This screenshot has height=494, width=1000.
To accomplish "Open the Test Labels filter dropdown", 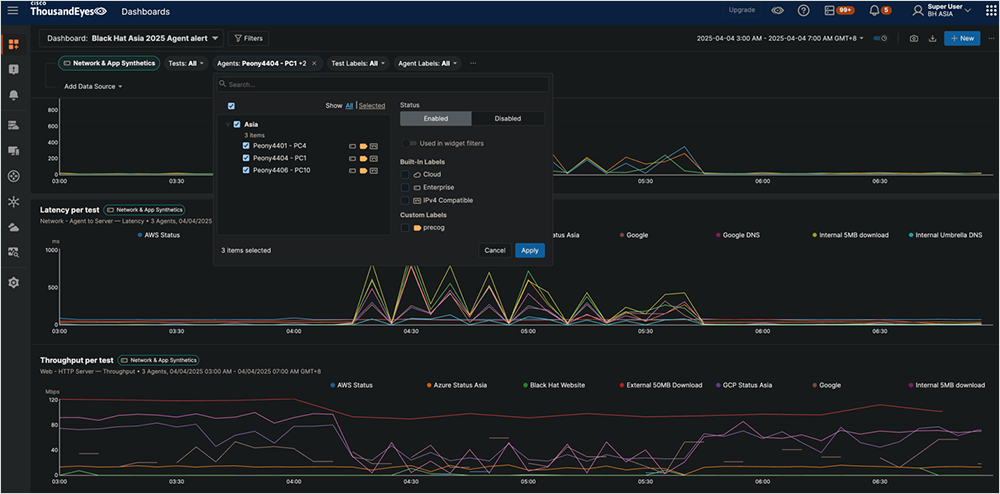I will pyautogui.click(x=358, y=63).
